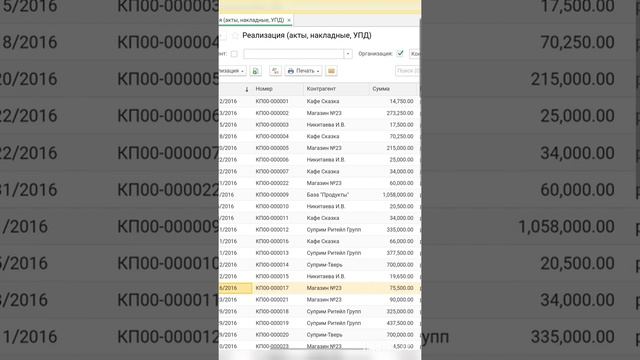
Task: Click the Организация value field
Action: click(414, 54)
